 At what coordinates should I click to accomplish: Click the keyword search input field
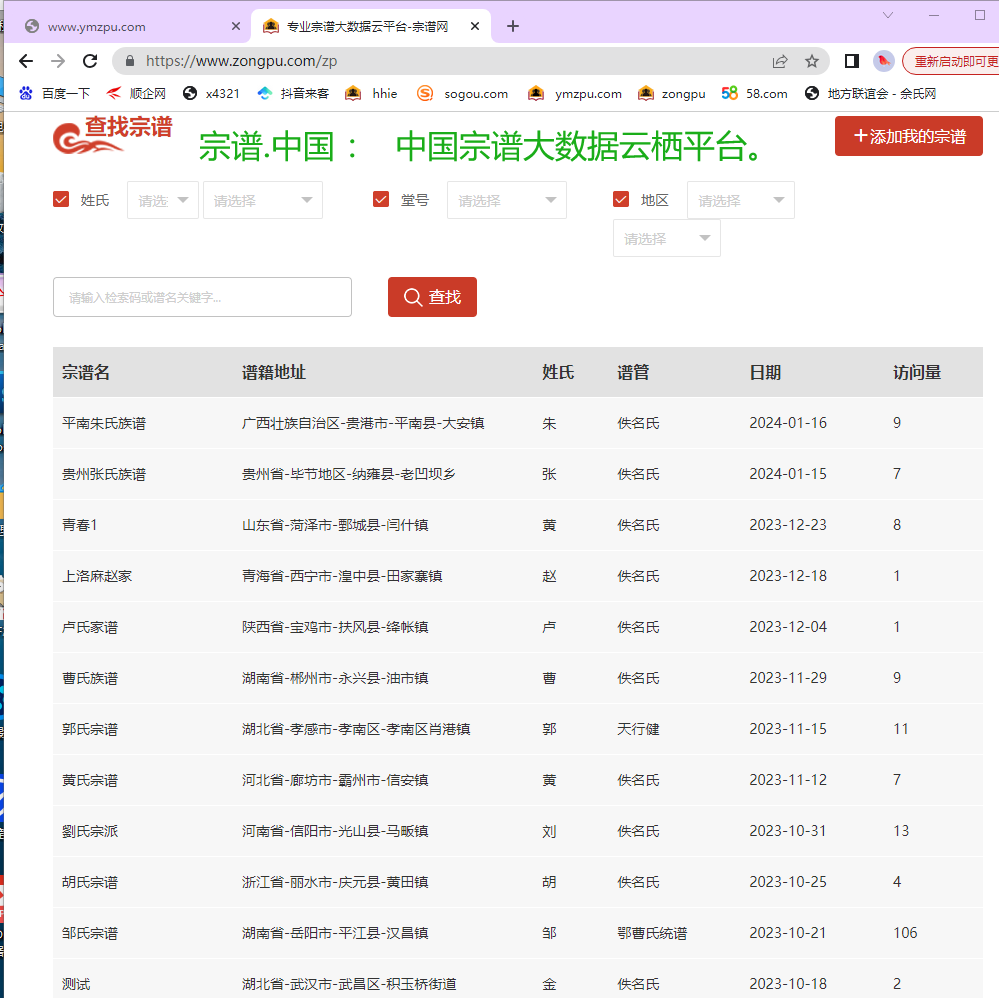pyautogui.click(x=202, y=297)
